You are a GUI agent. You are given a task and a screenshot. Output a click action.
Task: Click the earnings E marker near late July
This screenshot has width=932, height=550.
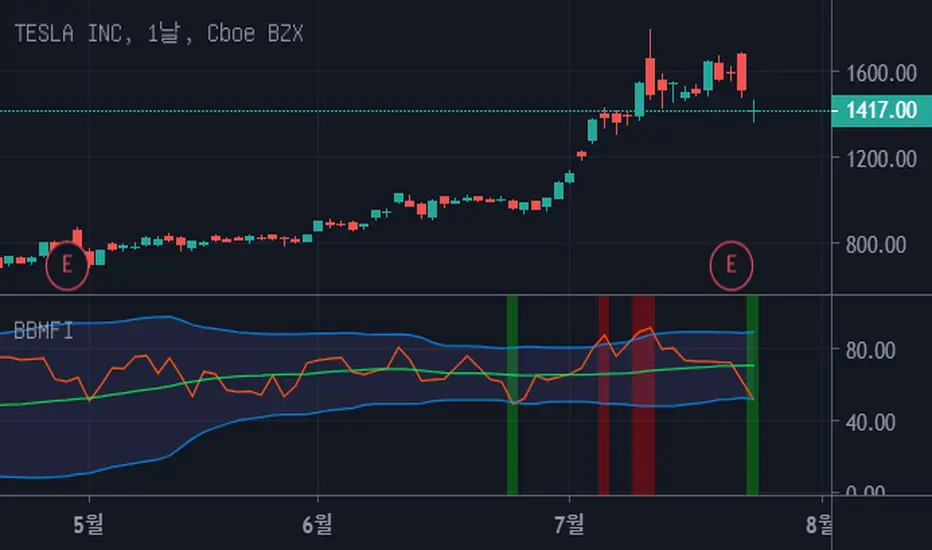(x=731, y=265)
